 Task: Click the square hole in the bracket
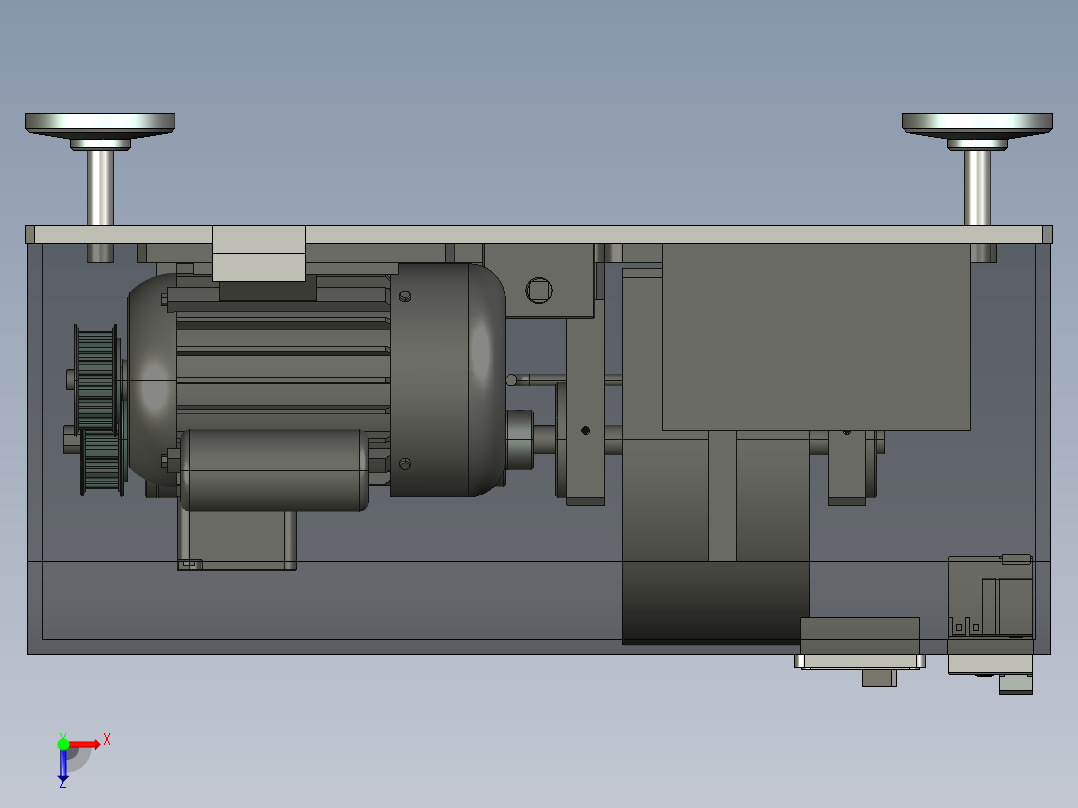click(539, 290)
